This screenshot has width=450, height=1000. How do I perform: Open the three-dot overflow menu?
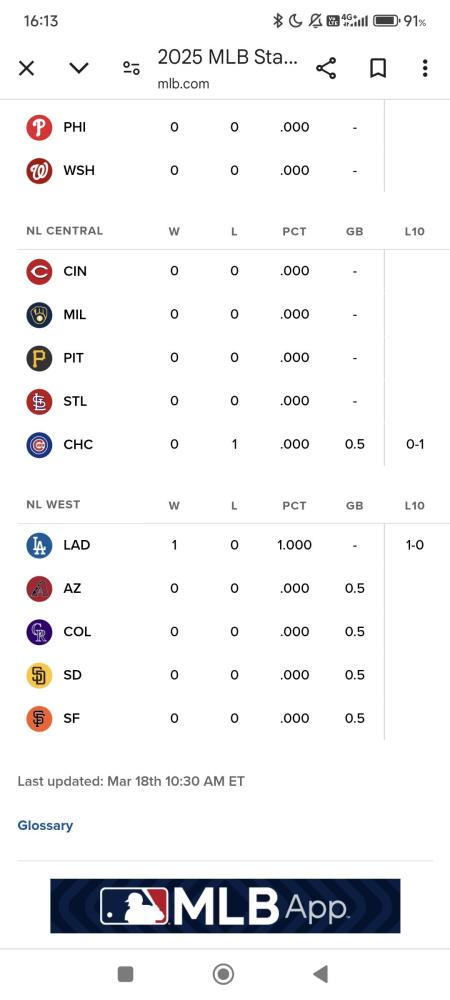425,68
